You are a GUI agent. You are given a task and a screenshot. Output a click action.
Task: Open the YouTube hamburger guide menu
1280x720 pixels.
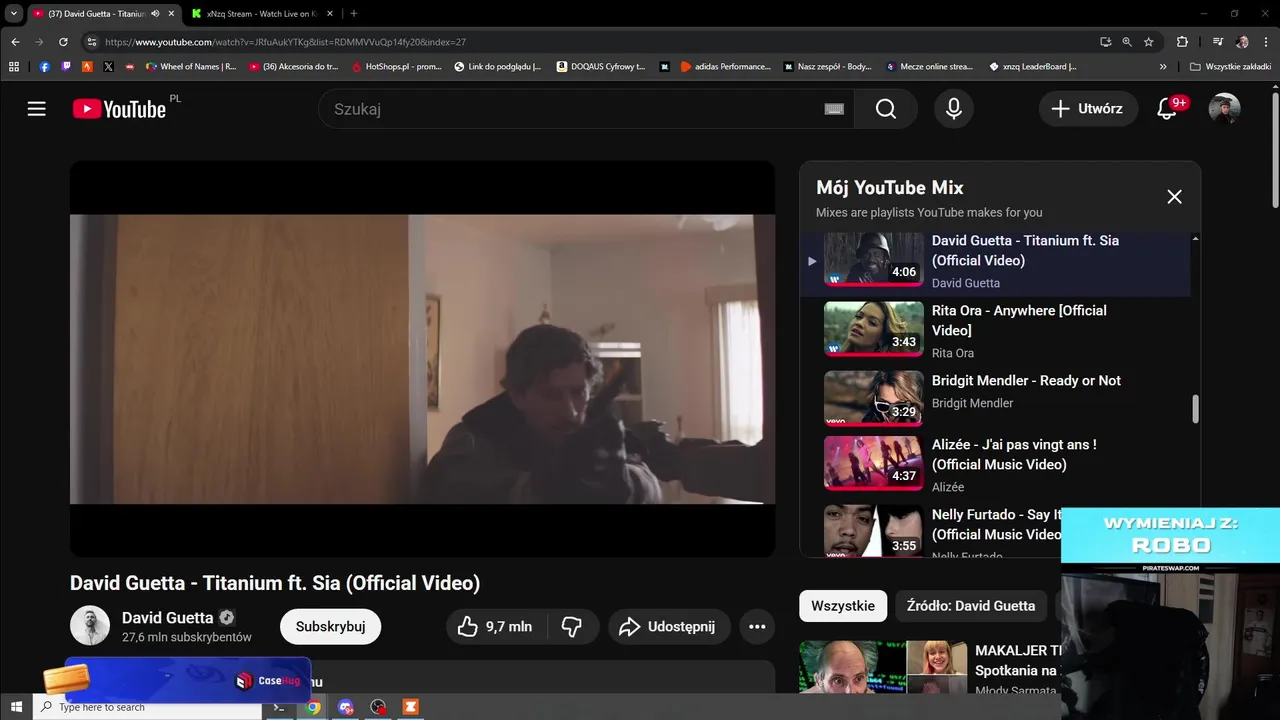point(37,109)
